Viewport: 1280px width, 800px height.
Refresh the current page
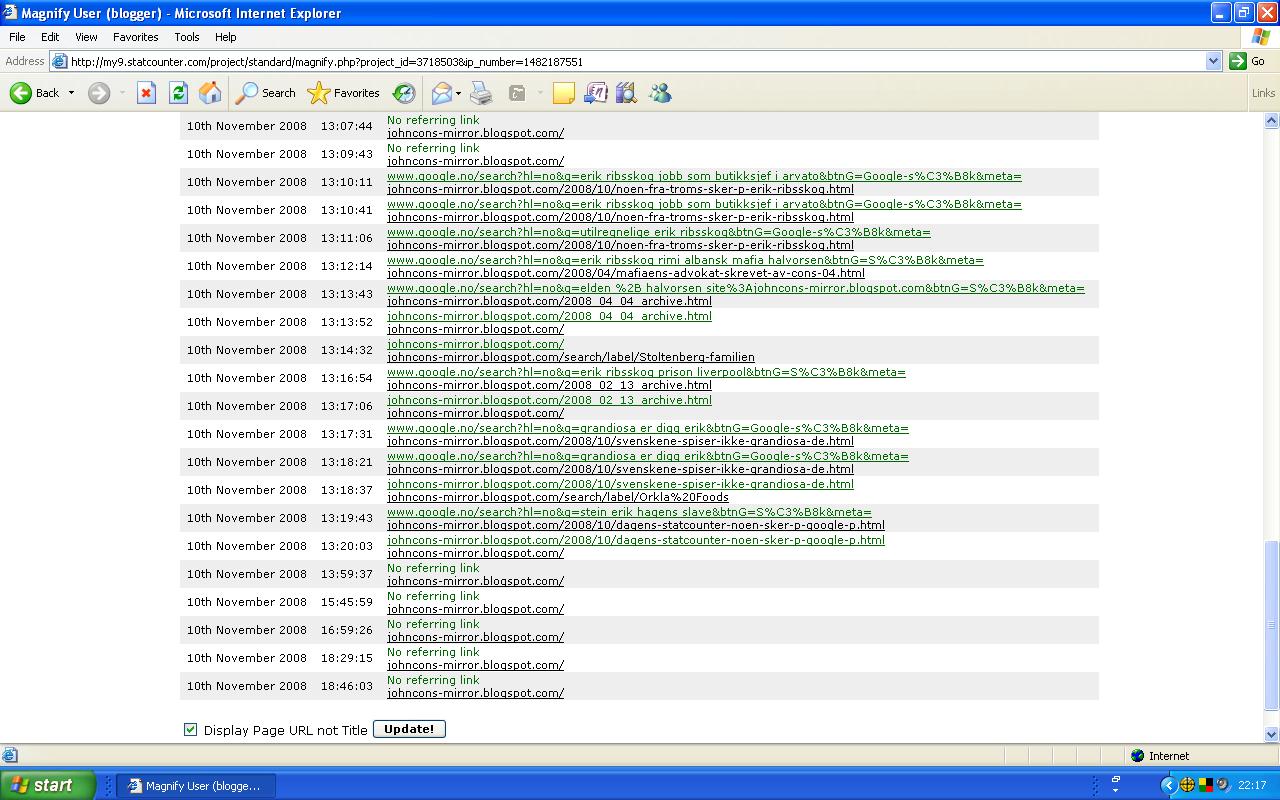(178, 93)
